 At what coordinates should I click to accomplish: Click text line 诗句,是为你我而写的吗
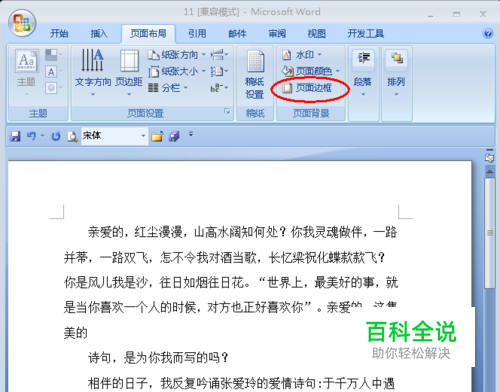tap(158, 358)
